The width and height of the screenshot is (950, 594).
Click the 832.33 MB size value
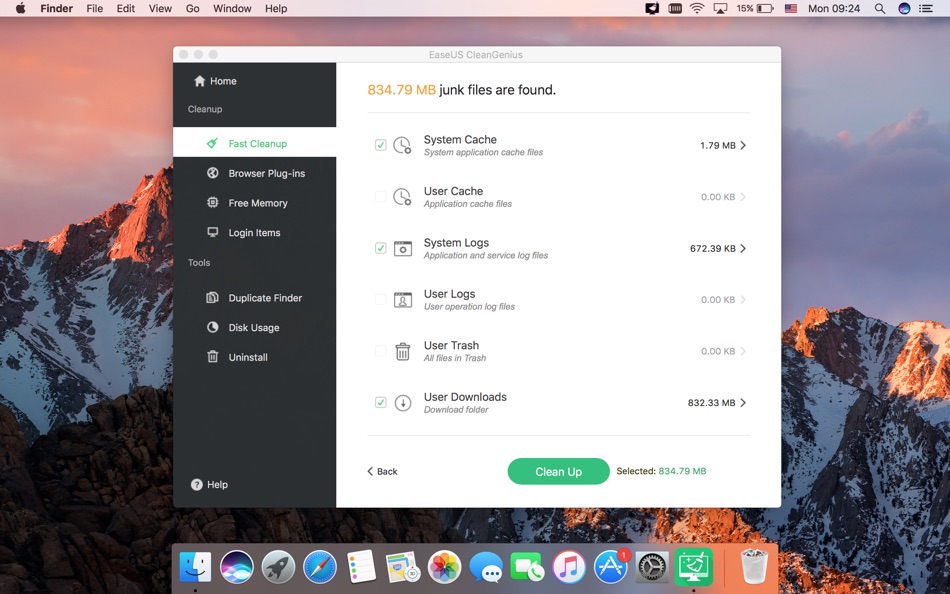pos(711,402)
